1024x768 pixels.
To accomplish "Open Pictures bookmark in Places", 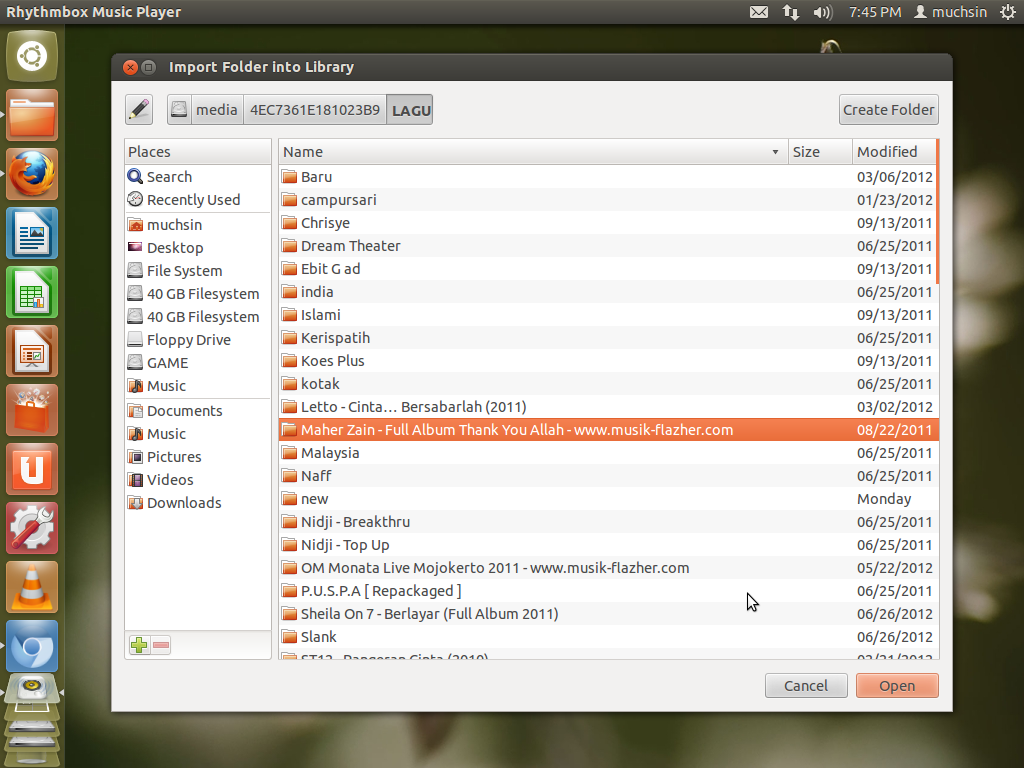I will pyautogui.click(x=197, y=456).
